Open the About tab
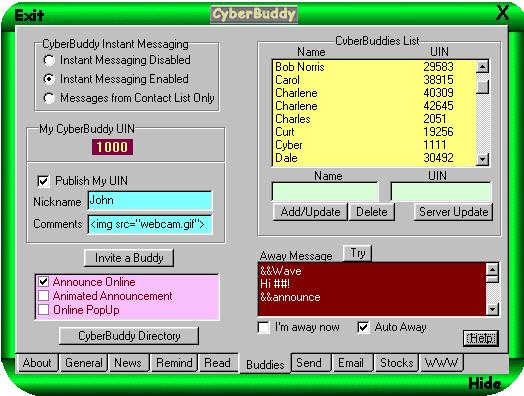The width and height of the screenshot is (524, 396). pyautogui.click(x=37, y=363)
